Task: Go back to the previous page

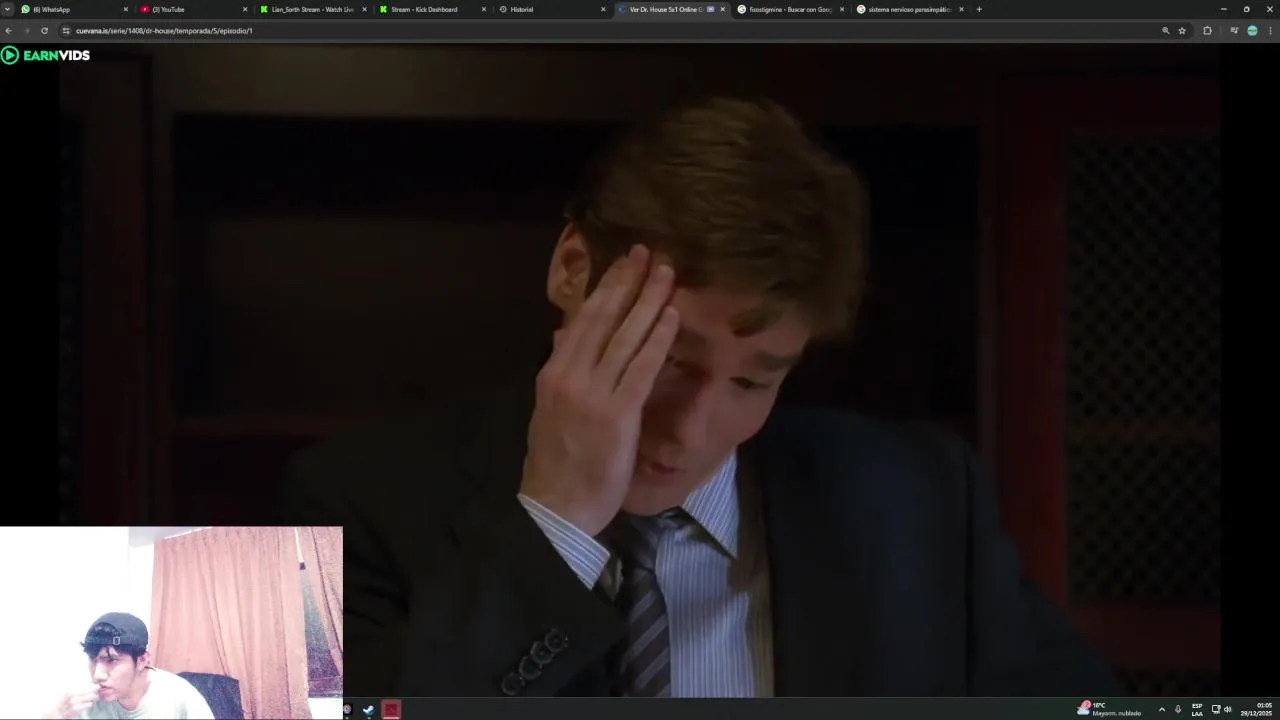Action: pos(9,31)
